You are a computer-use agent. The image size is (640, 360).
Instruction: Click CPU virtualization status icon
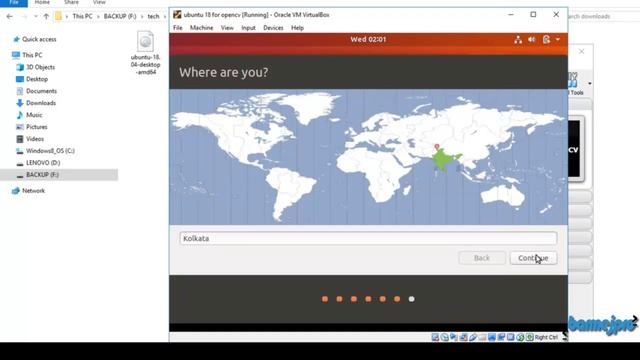coord(511,337)
